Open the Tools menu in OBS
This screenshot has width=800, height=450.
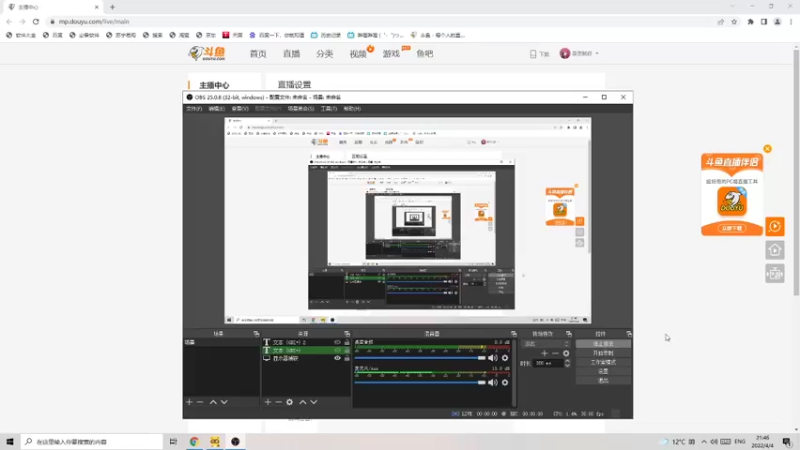click(329, 109)
